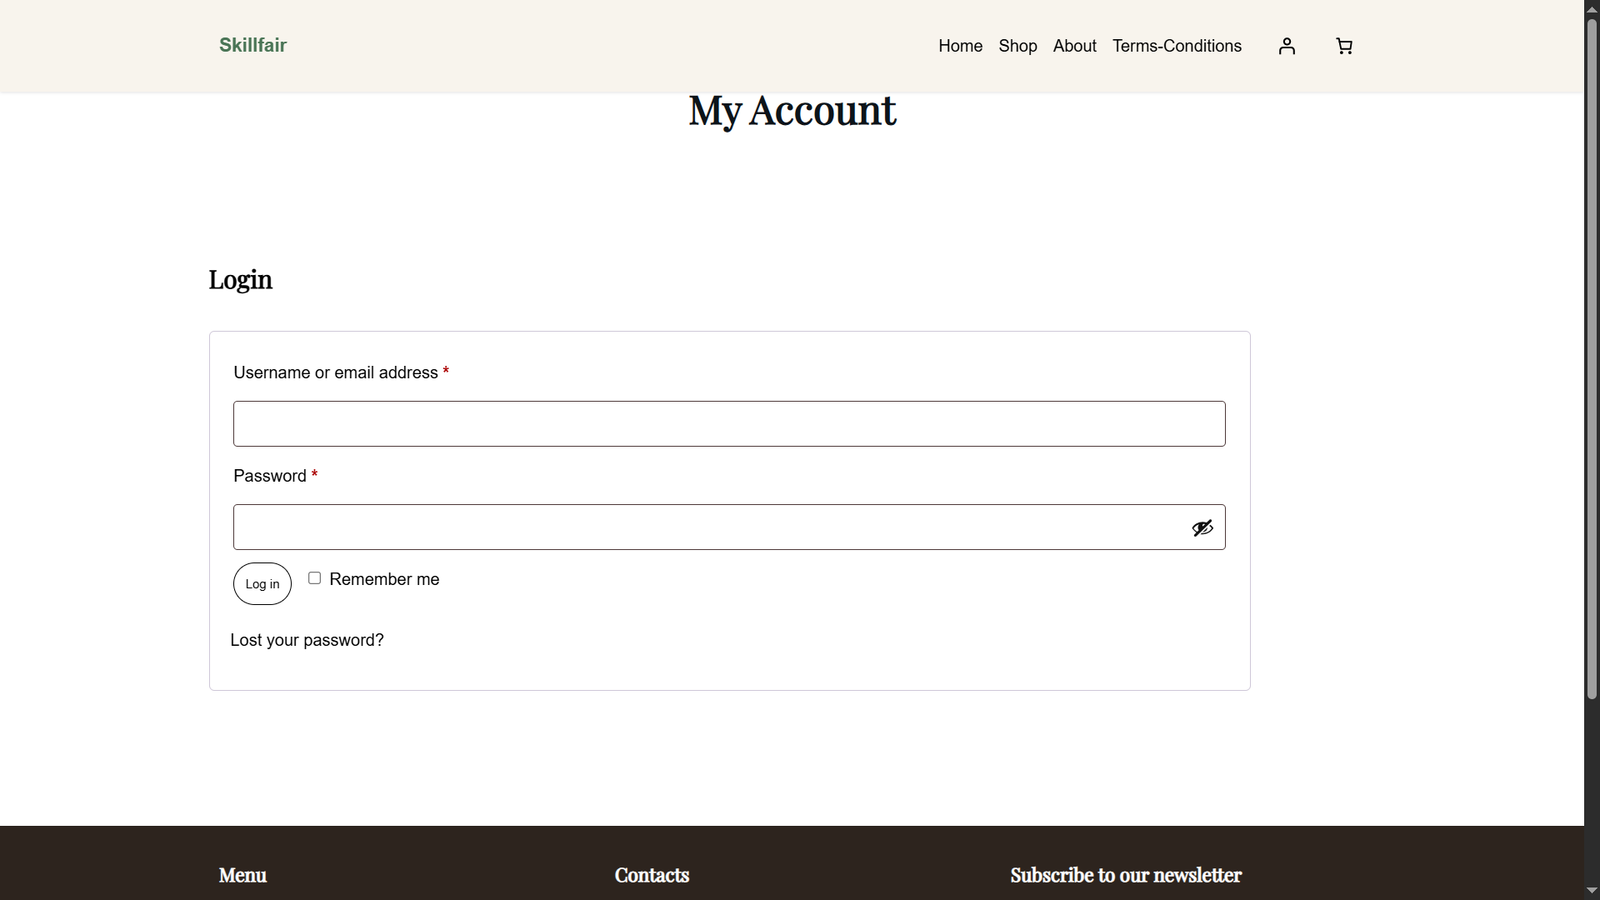Screen dimensions: 1600x900
Task: Focus the Password input field
Action: coord(729,527)
